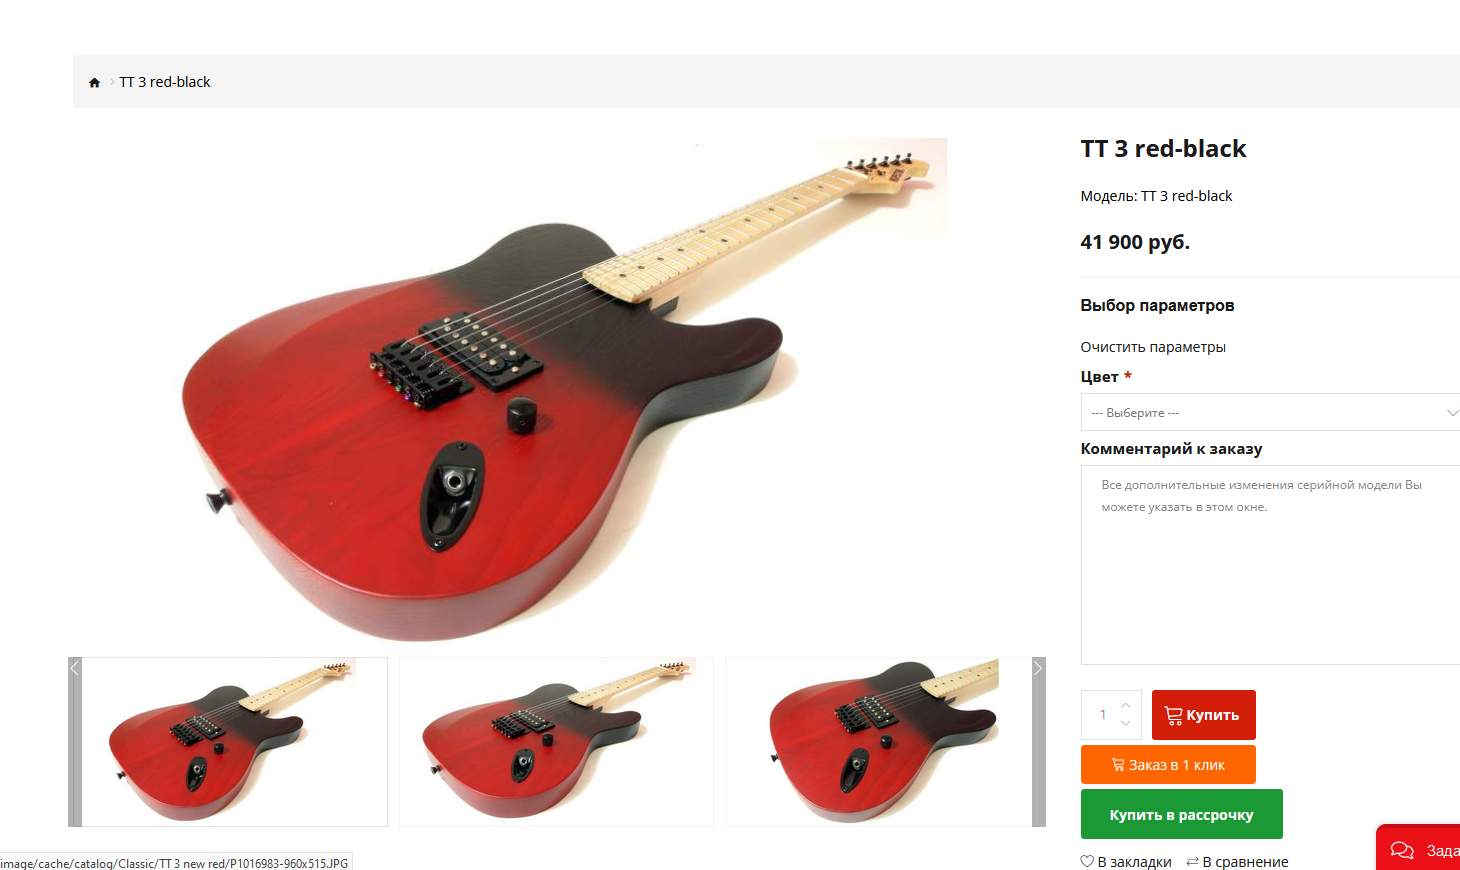
Task: Click the compare arrows icon В сравнение
Action: pos(1192,861)
